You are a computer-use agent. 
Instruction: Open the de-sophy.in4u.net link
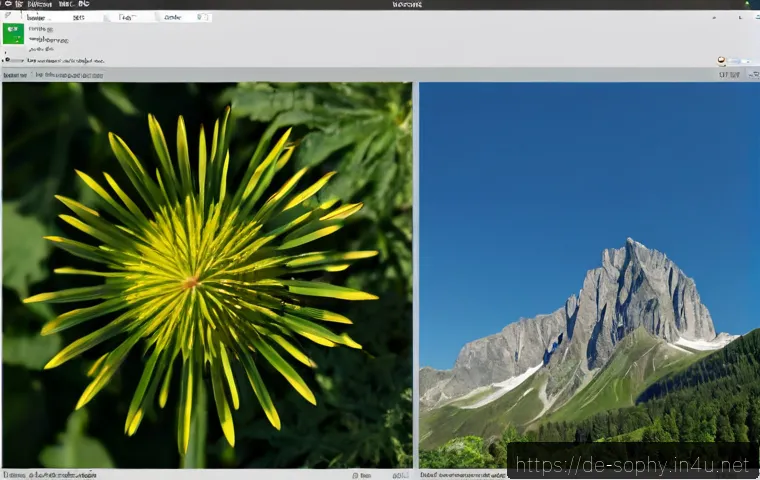coord(632,465)
